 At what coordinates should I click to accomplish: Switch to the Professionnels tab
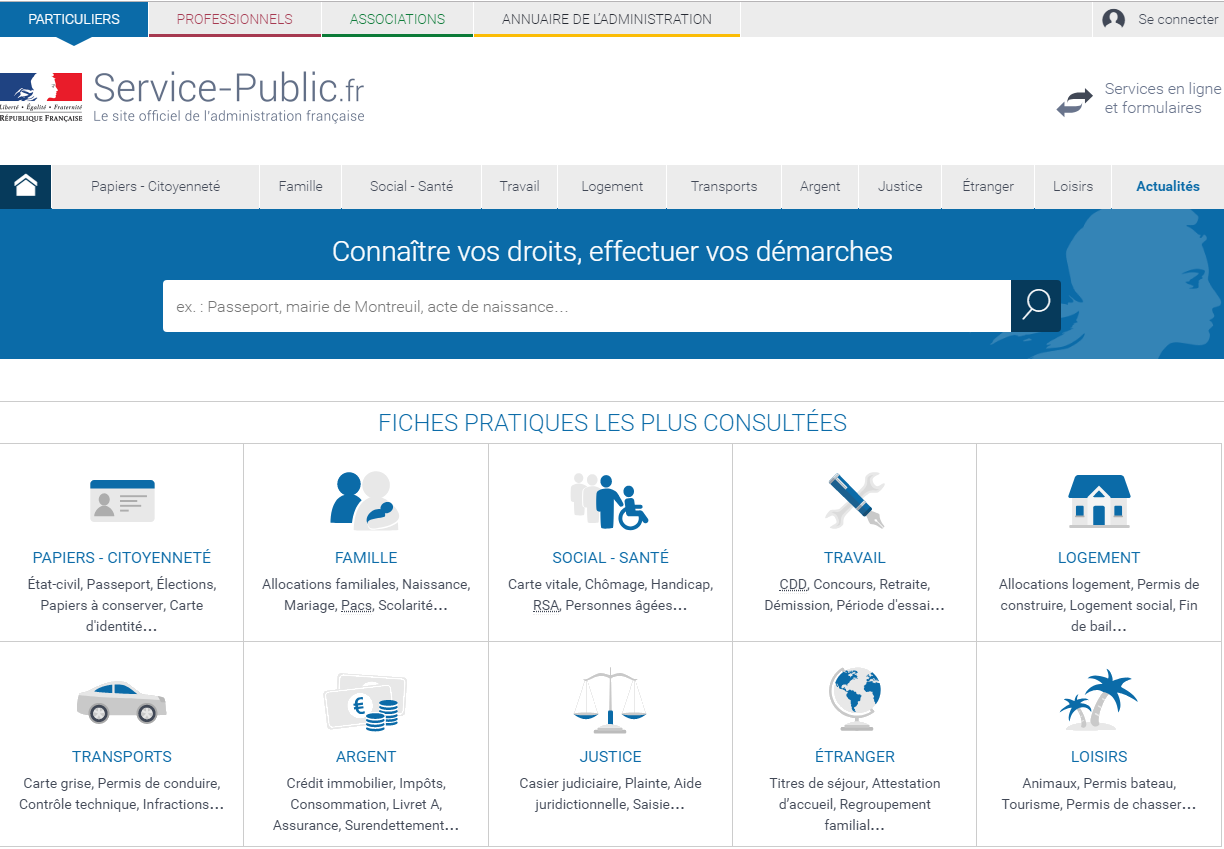(235, 19)
